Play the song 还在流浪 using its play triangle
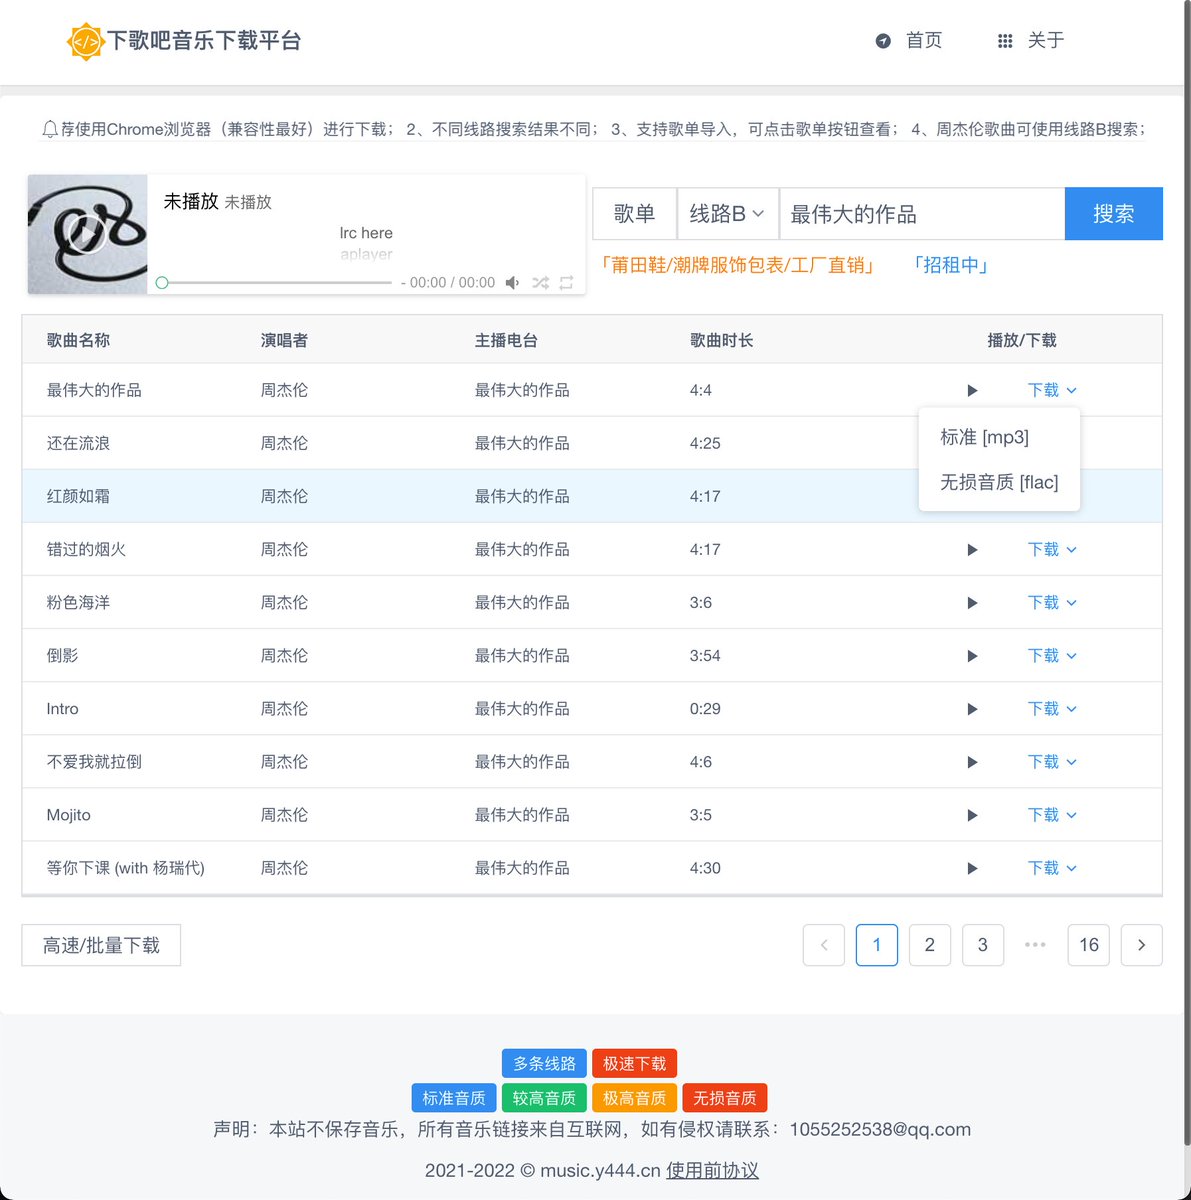 pyautogui.click(x=971, y=443)
